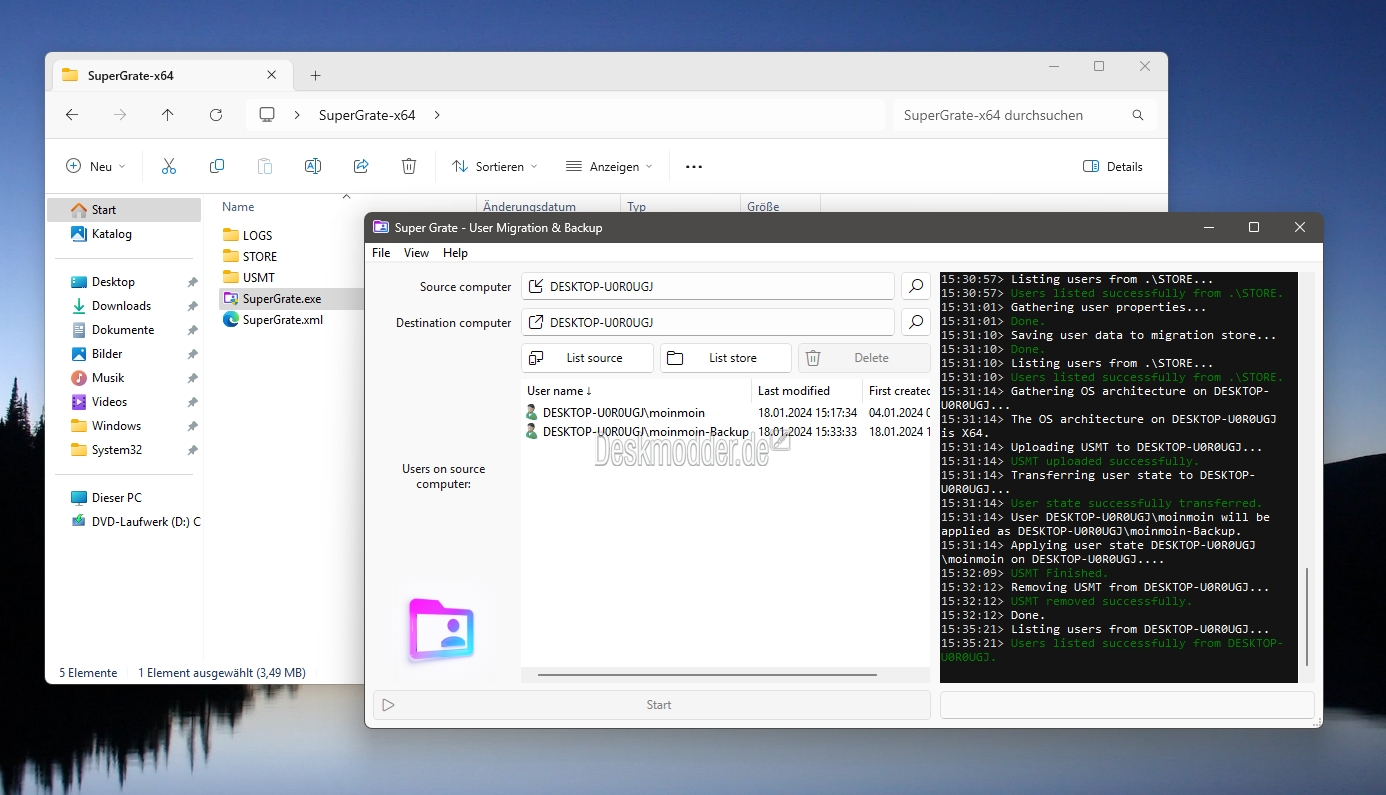1386x795 pixels.
Task: Select the LOGS folder
Action: pos(248,235)
